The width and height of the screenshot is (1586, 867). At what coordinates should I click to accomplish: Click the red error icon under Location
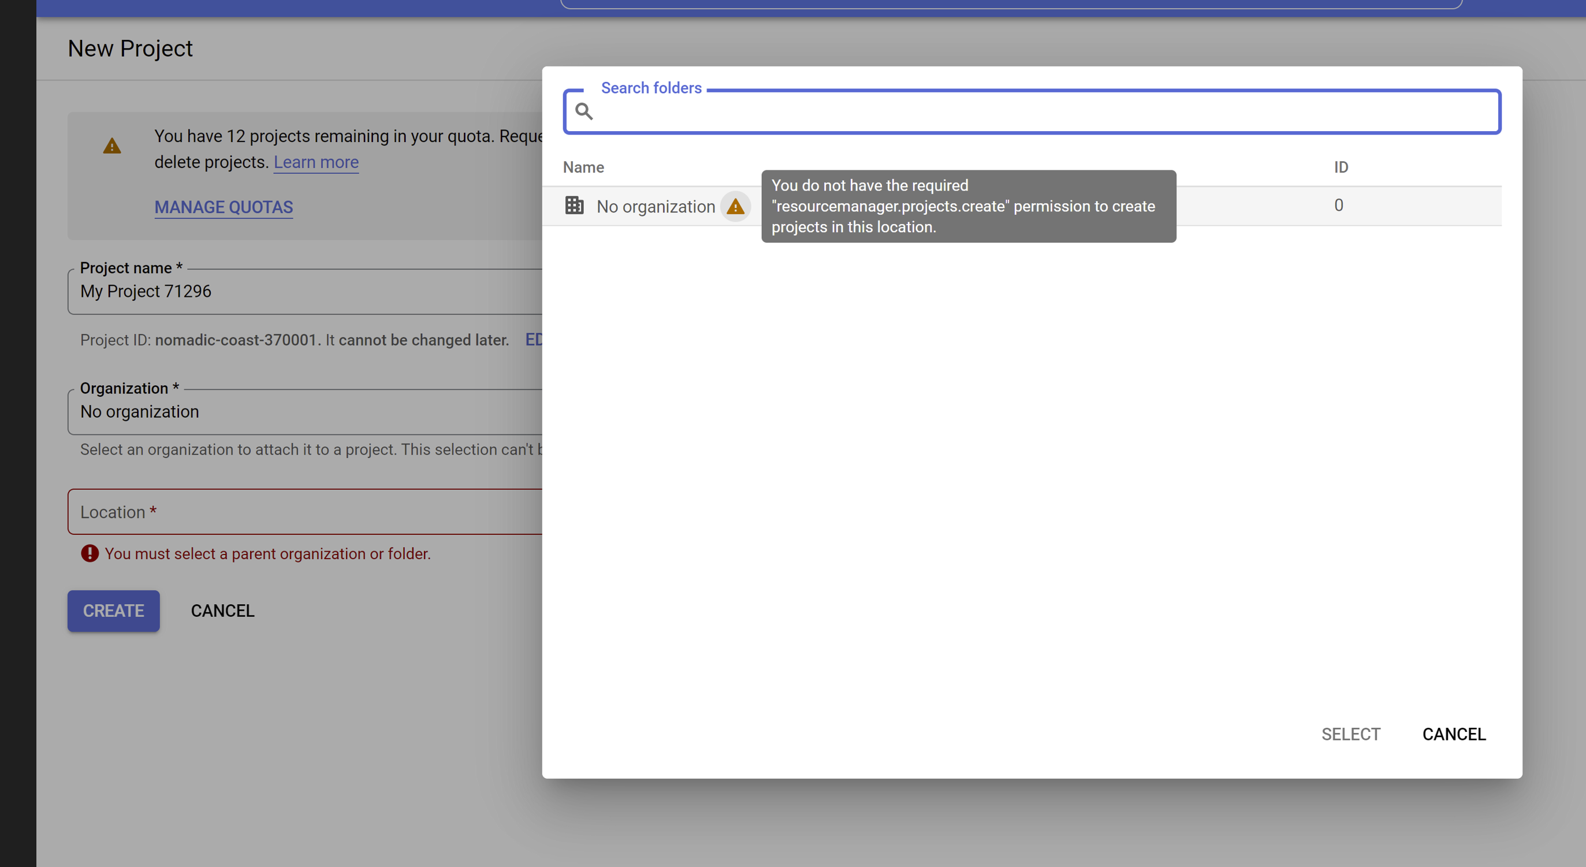(90, 554)
